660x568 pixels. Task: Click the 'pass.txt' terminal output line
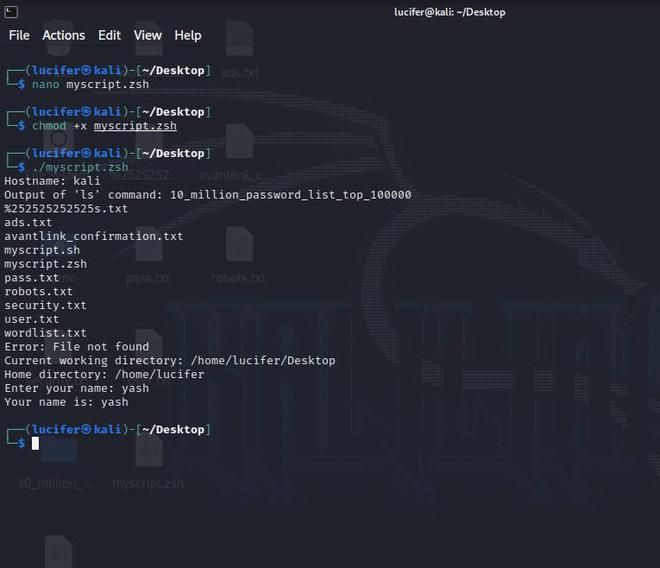tap(32, 278)
